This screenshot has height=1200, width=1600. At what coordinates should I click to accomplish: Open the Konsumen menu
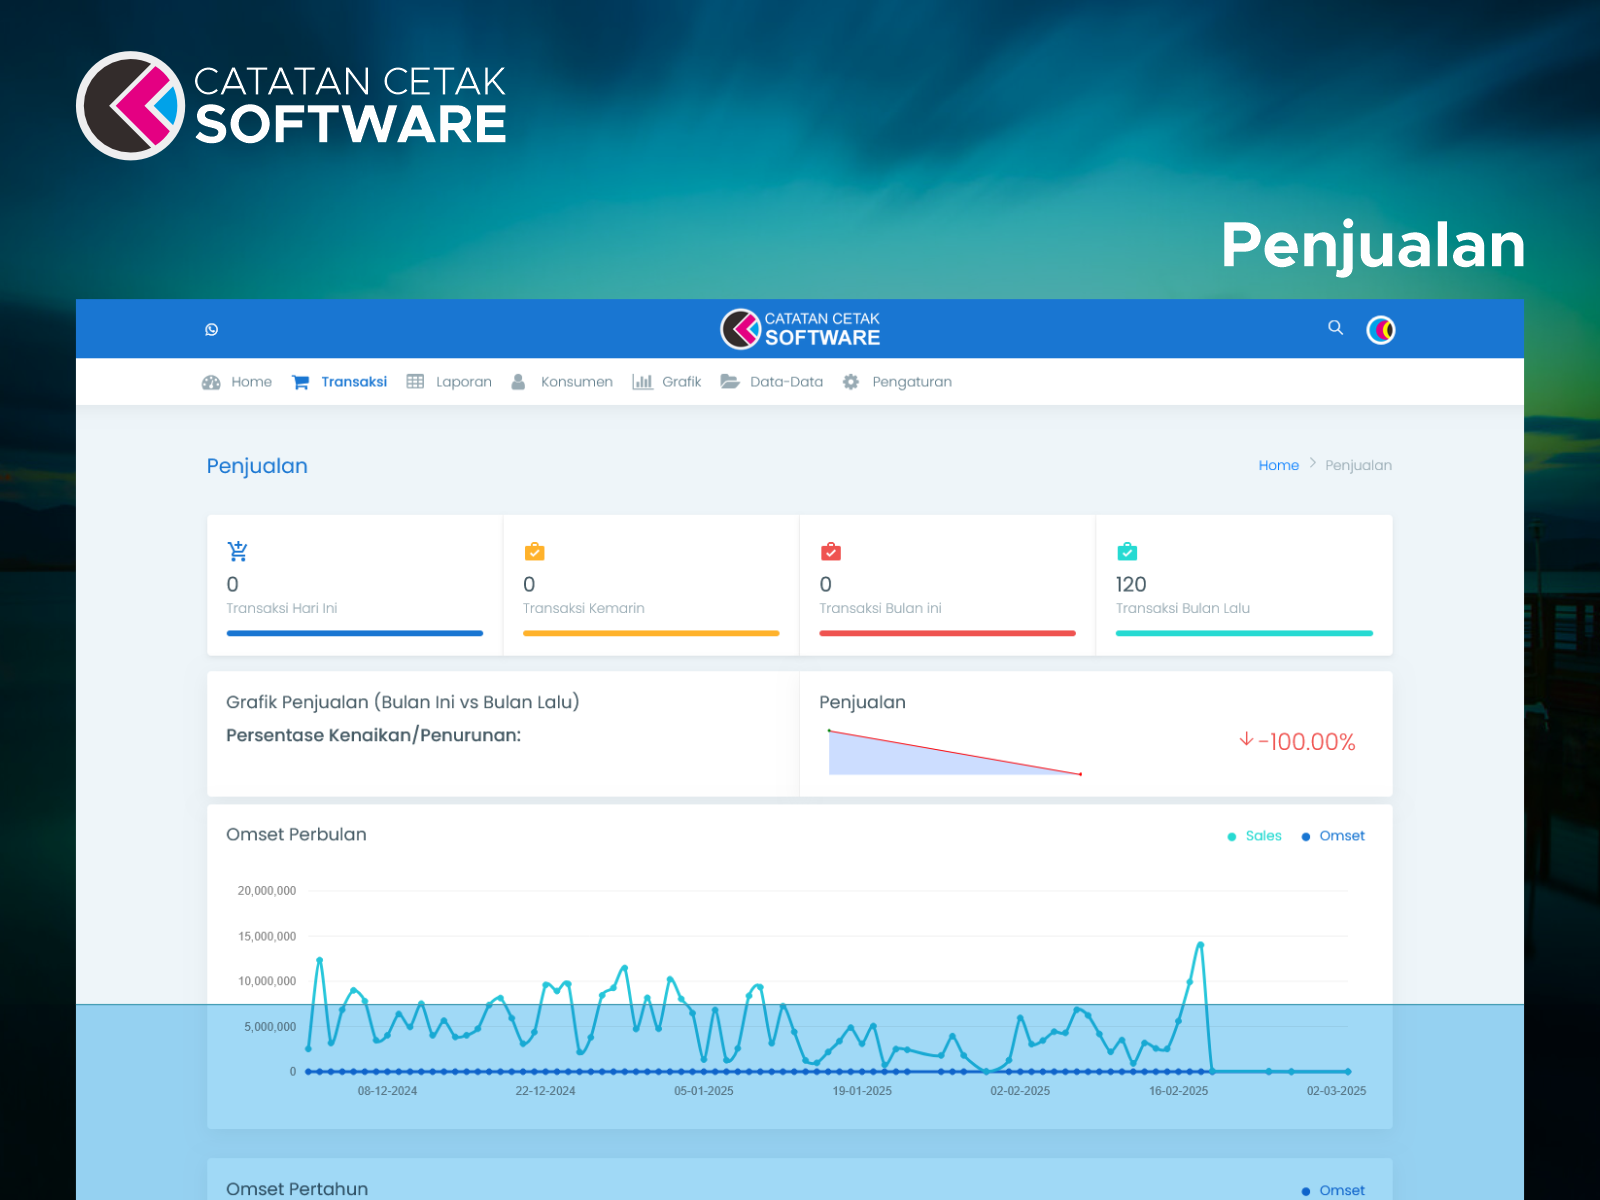pos(577,382)
